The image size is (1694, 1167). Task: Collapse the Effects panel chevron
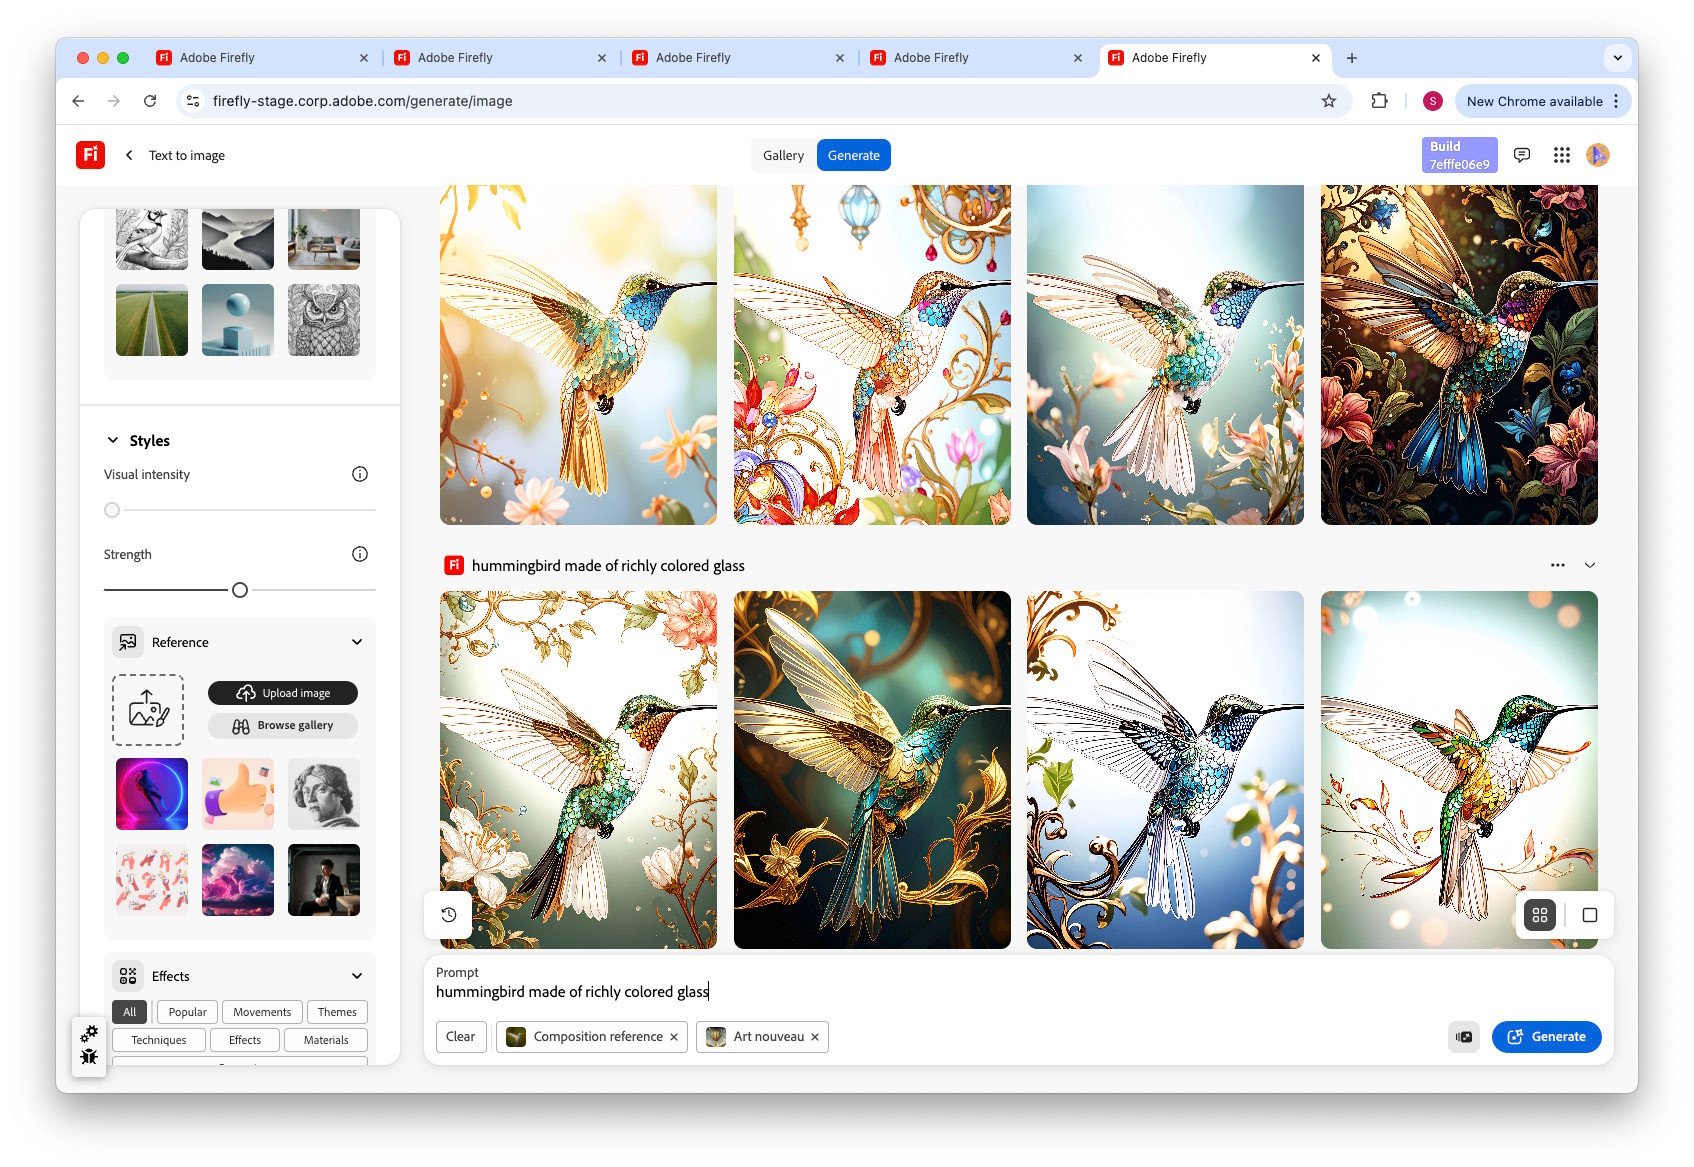(357, 976)
